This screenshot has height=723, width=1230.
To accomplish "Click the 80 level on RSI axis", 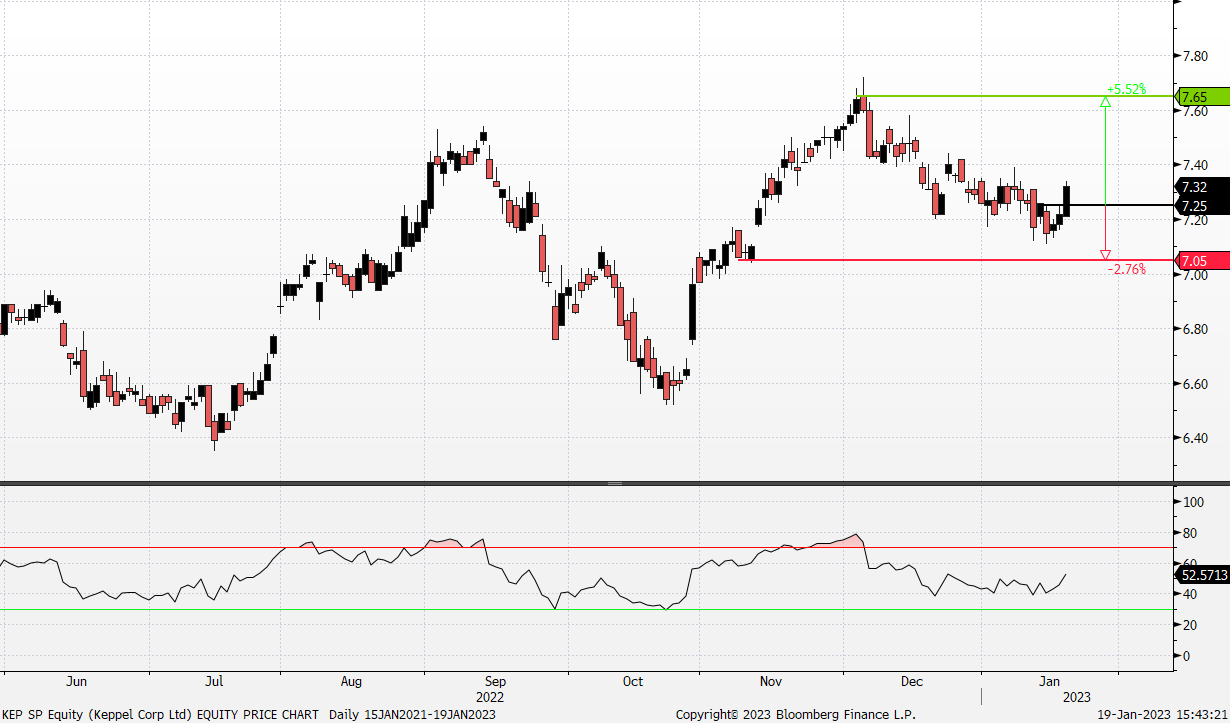I will click(1188, 534).
